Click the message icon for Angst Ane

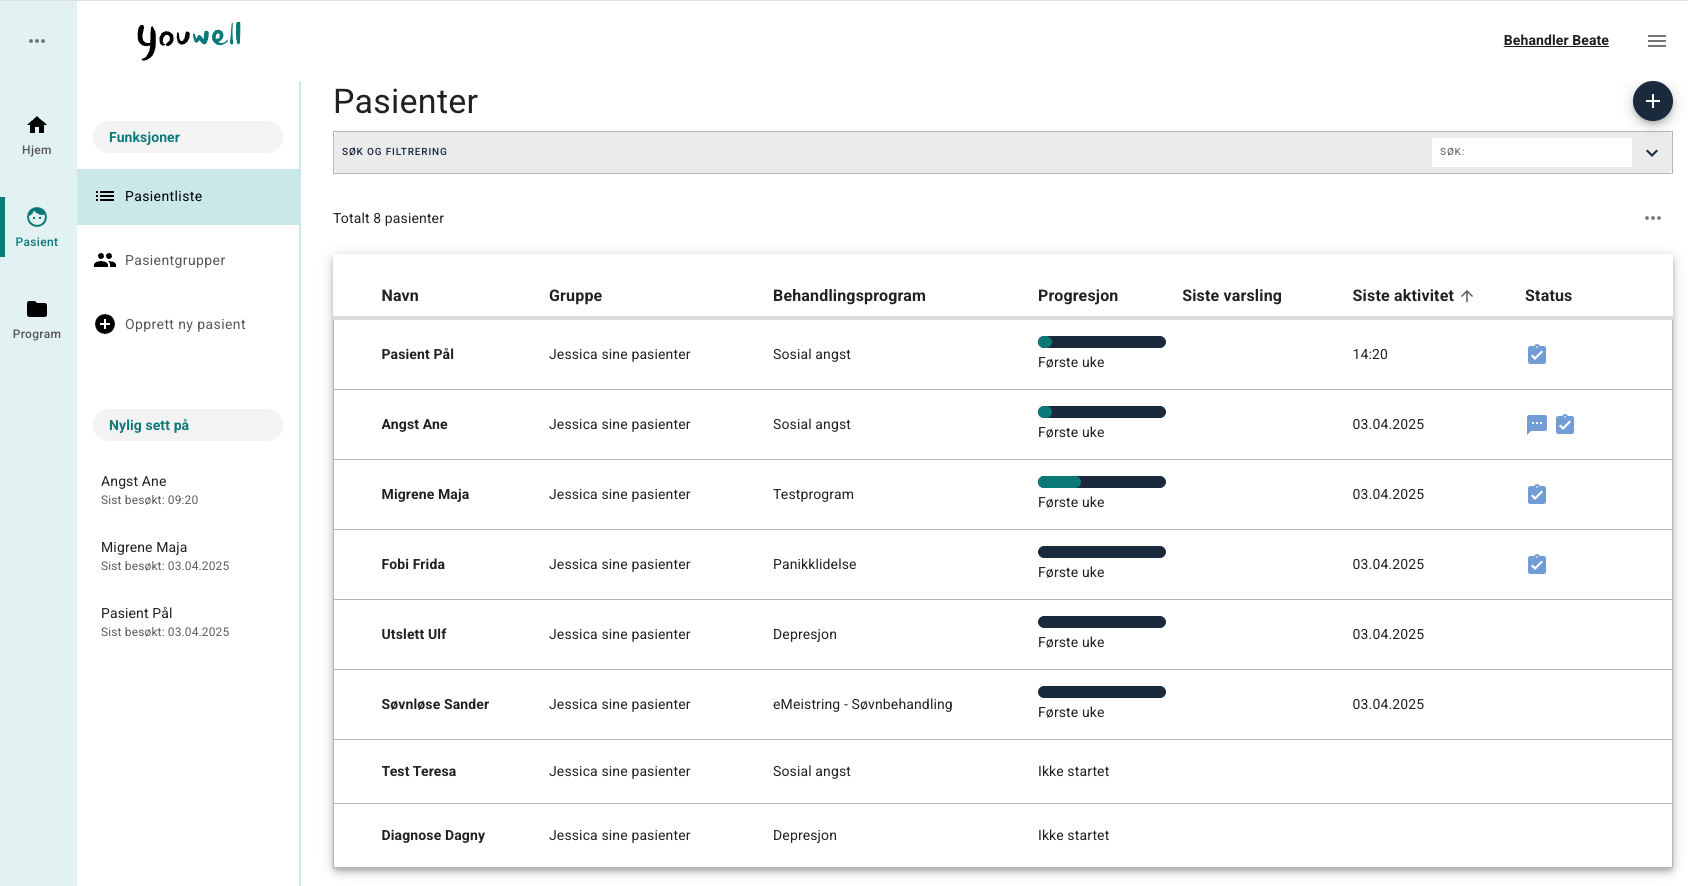[1537, 424]
